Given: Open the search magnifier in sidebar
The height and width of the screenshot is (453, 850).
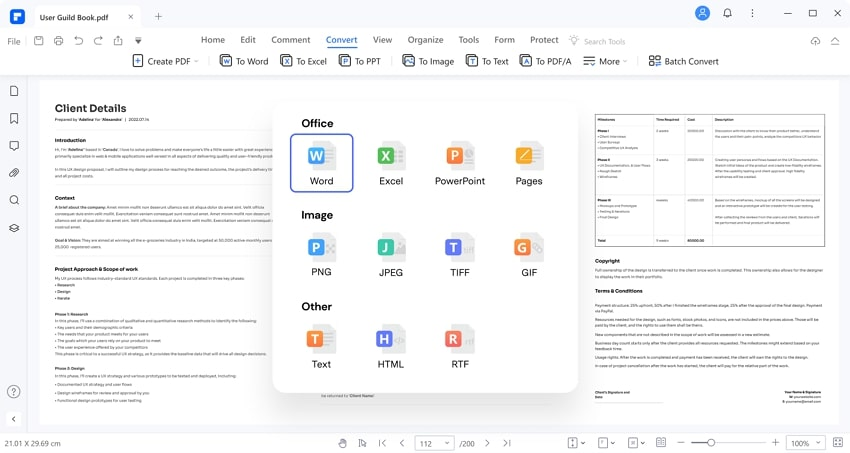Looking at the screenshot, I should [x=14, y=200].
